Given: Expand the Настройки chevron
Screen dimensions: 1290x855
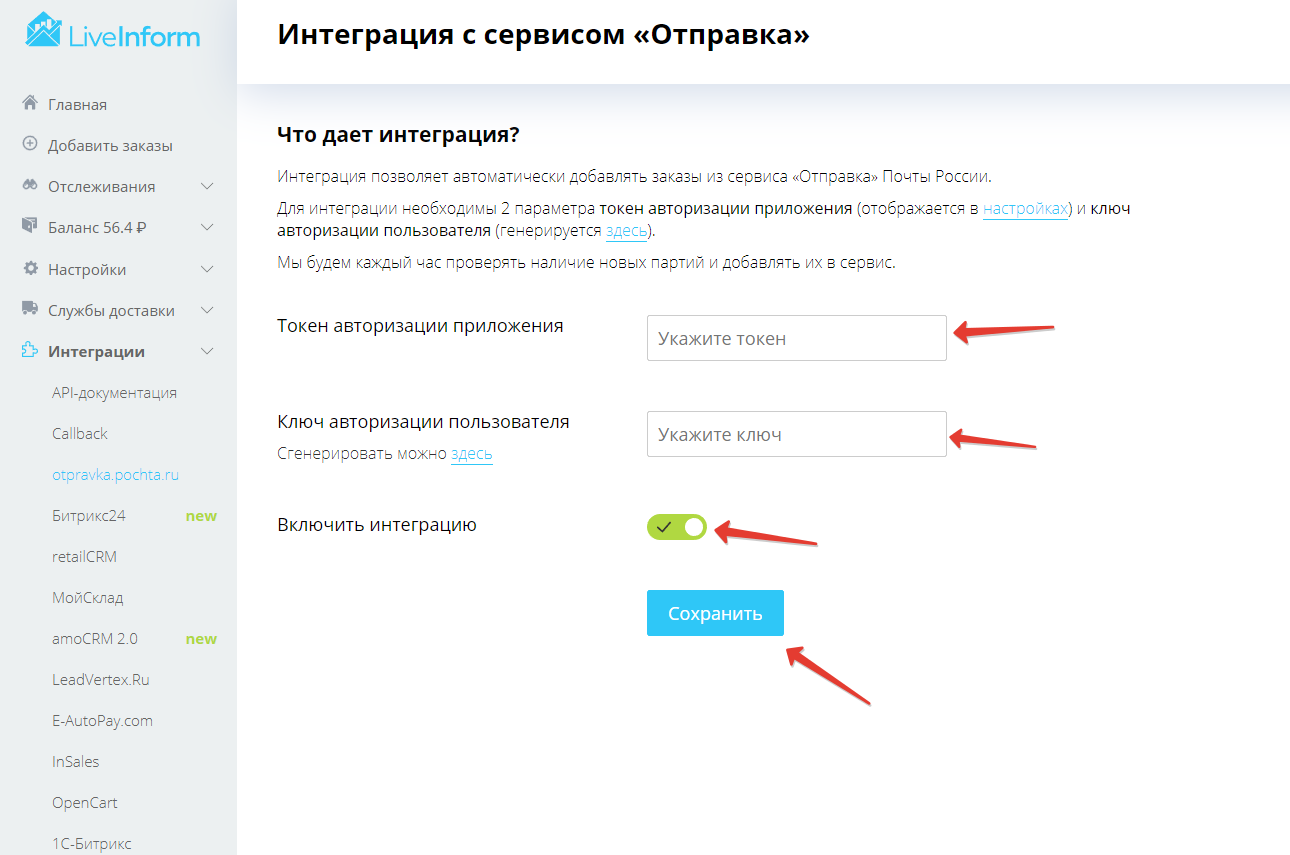Looking at the screenshot, I should [x=207, y=269].
